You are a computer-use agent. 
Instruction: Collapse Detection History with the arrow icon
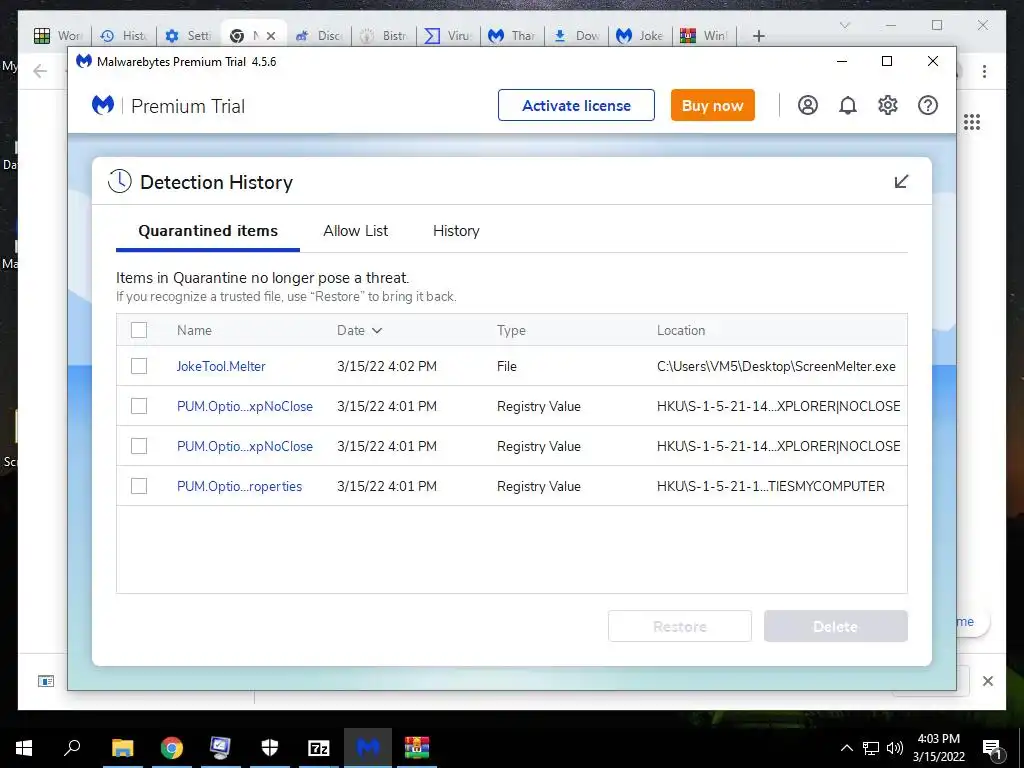point(901,182)
